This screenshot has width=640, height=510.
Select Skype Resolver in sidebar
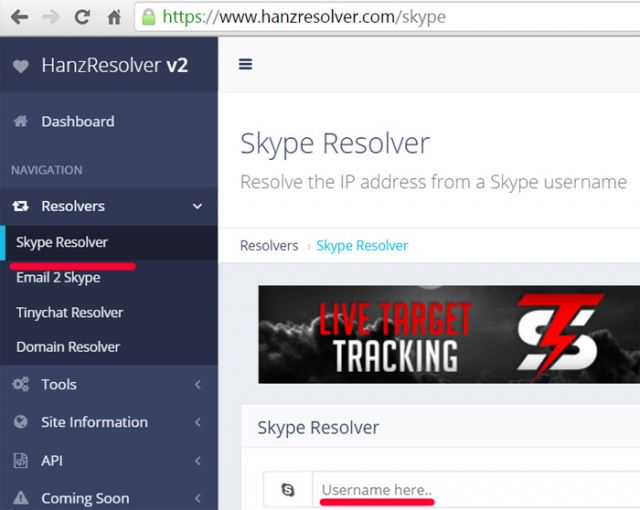(62, 242)
